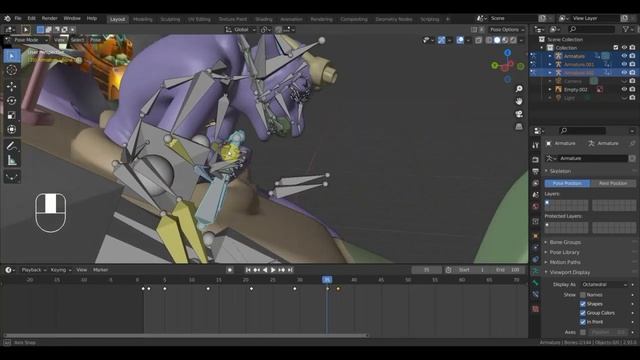Click the outliner filter funnel icon

click(626, 29)
